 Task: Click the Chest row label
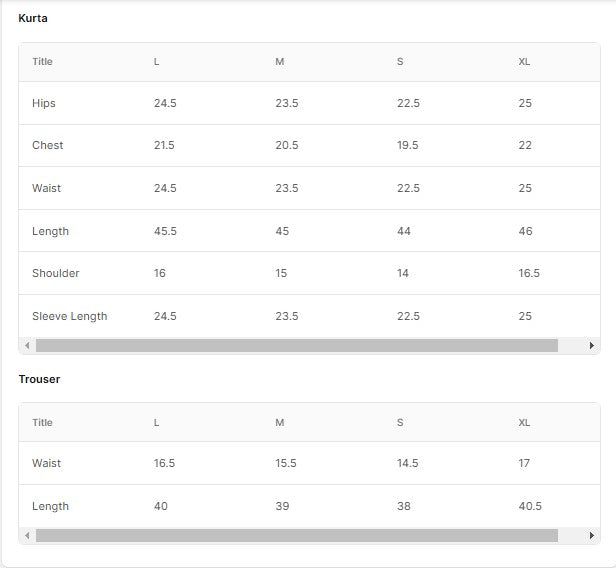47,145
